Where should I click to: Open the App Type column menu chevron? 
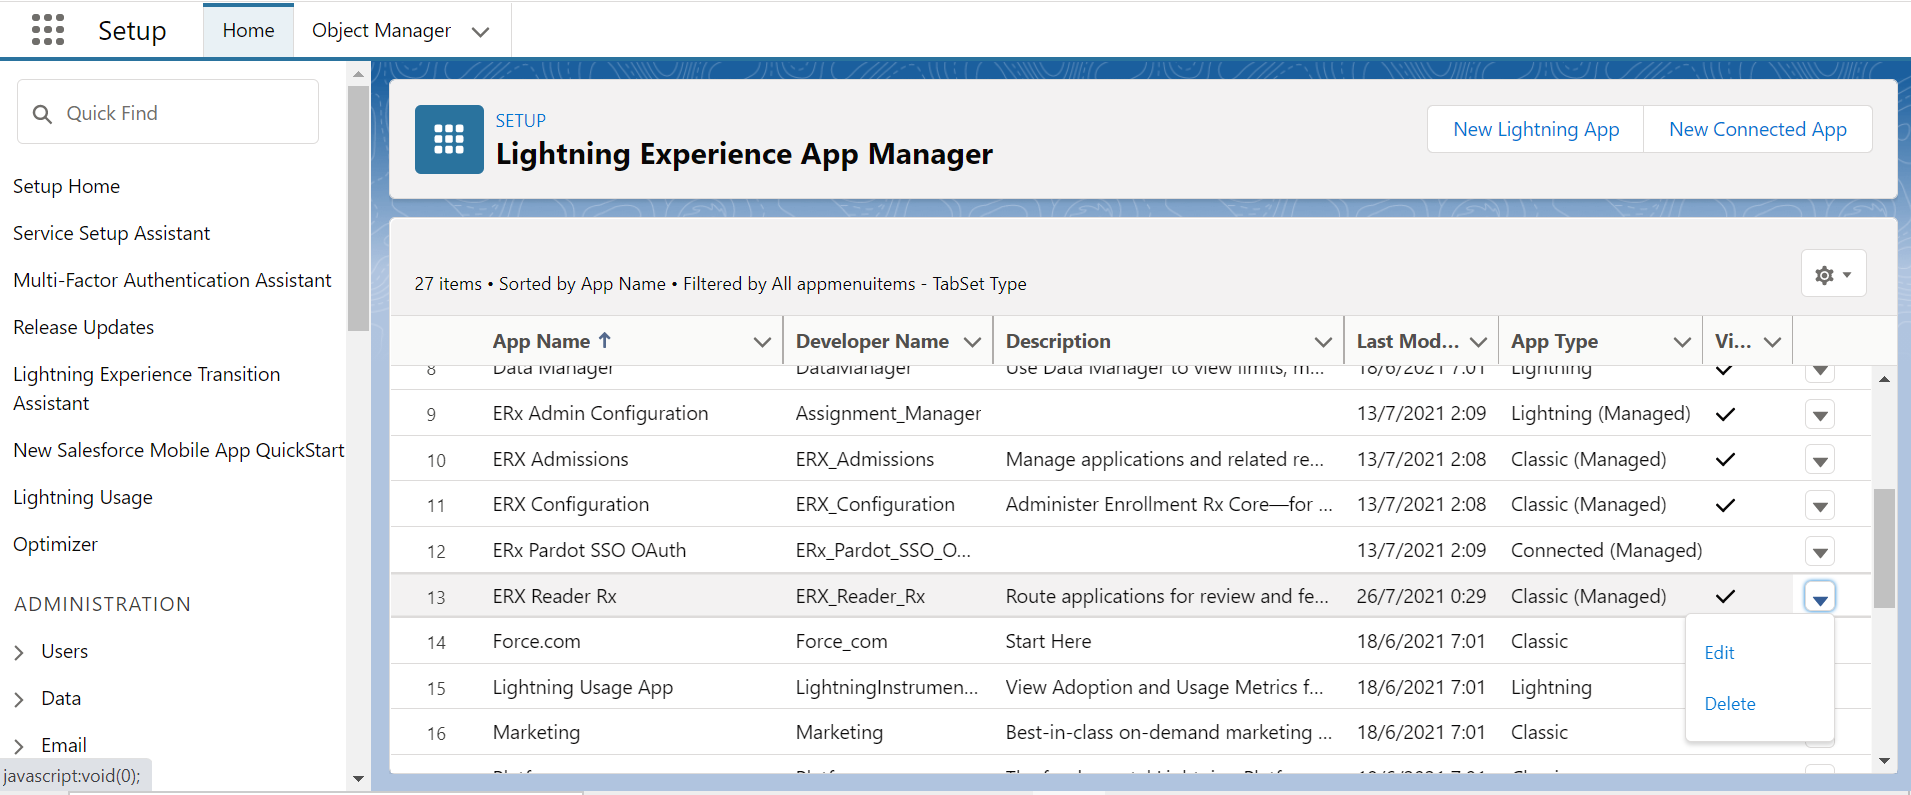tap(1682, 342)
